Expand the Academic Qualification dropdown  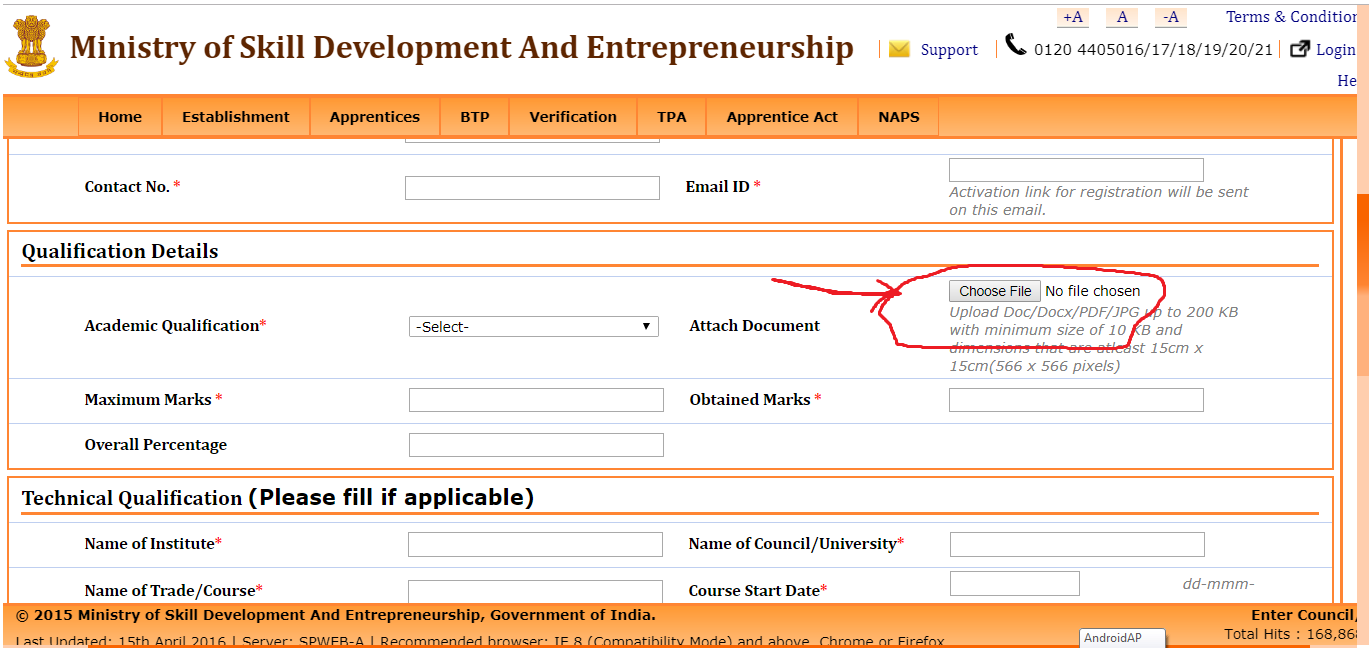(x=534, y=327)
